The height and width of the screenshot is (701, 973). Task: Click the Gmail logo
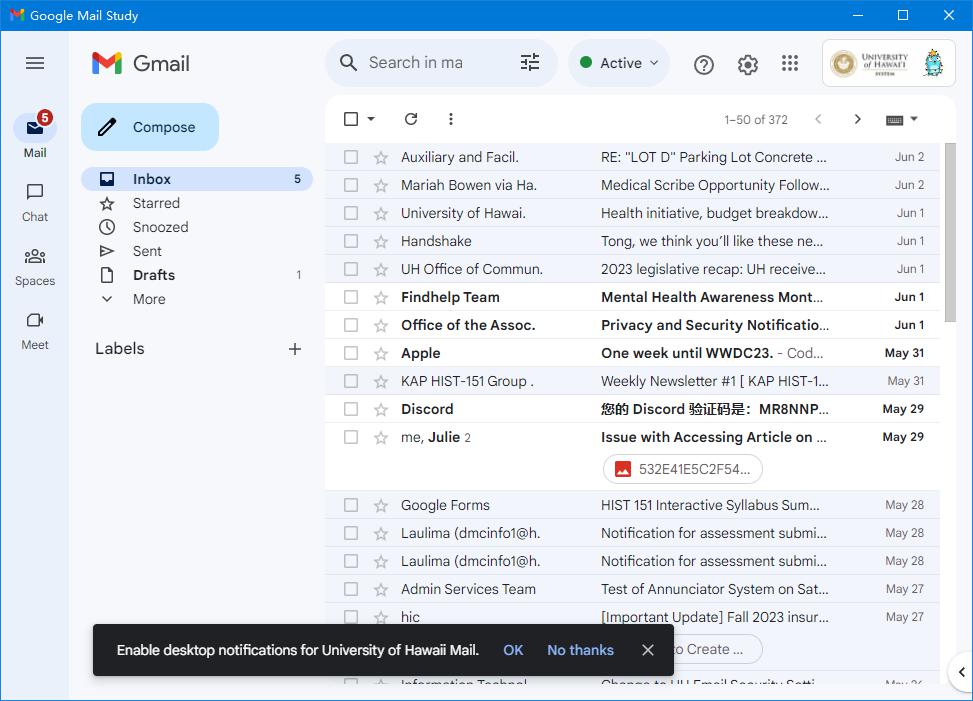(x=141, y=63)
